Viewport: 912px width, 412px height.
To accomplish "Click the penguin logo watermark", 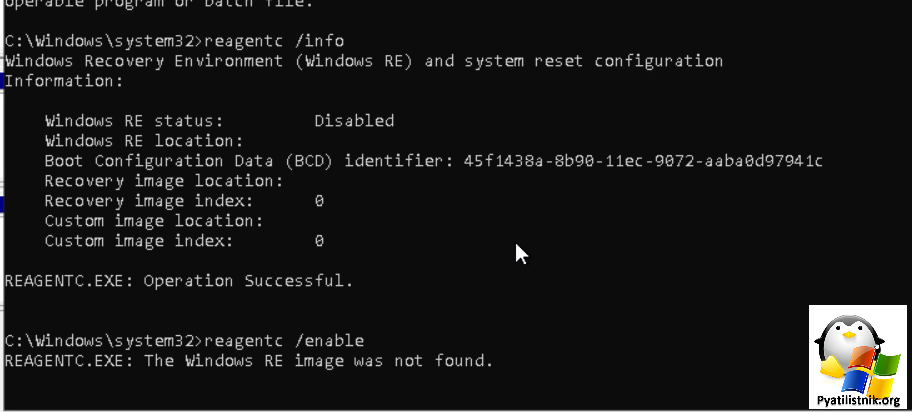I will tap(857, 357).
